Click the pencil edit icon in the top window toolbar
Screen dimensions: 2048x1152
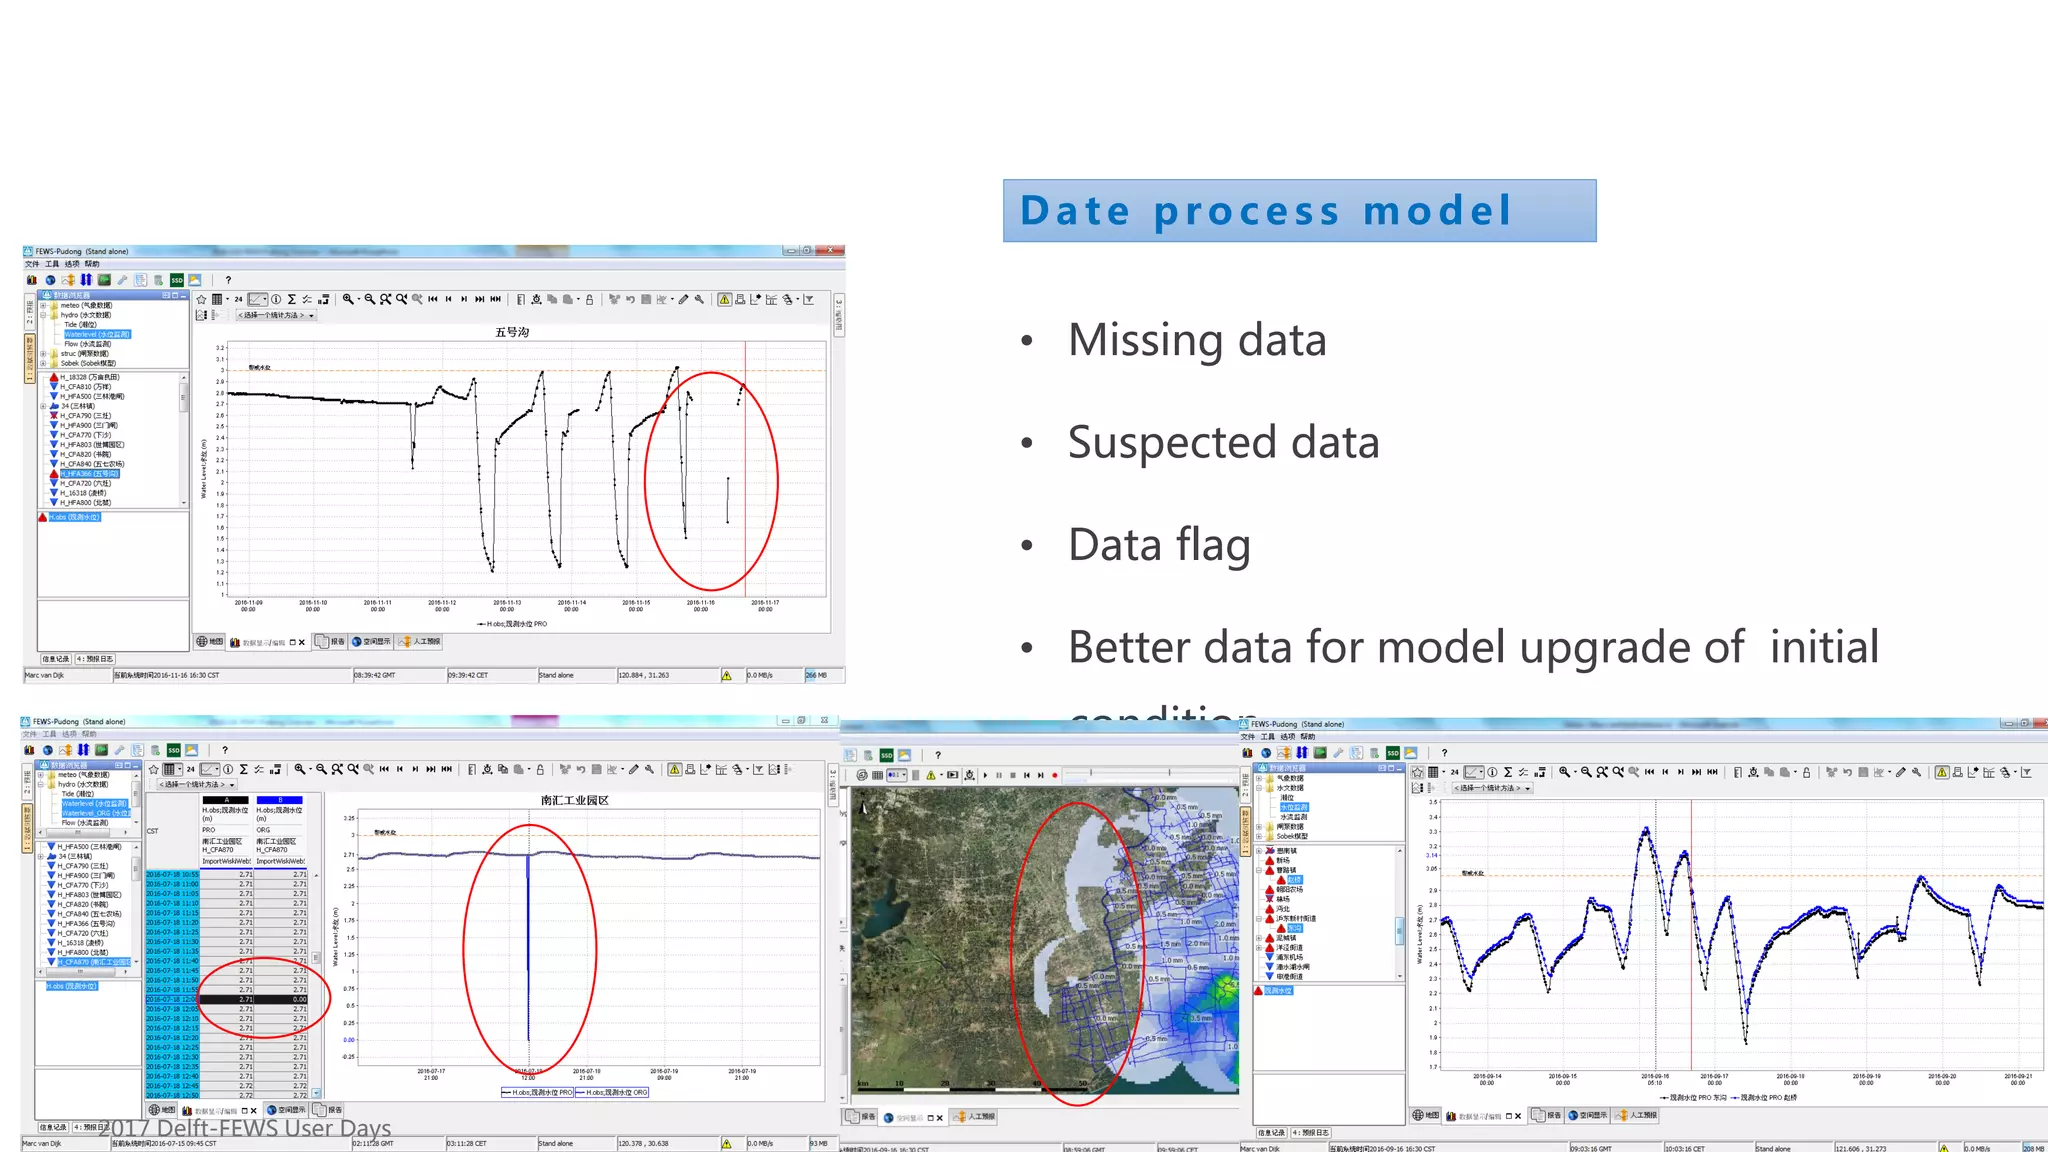click(683, 299)
